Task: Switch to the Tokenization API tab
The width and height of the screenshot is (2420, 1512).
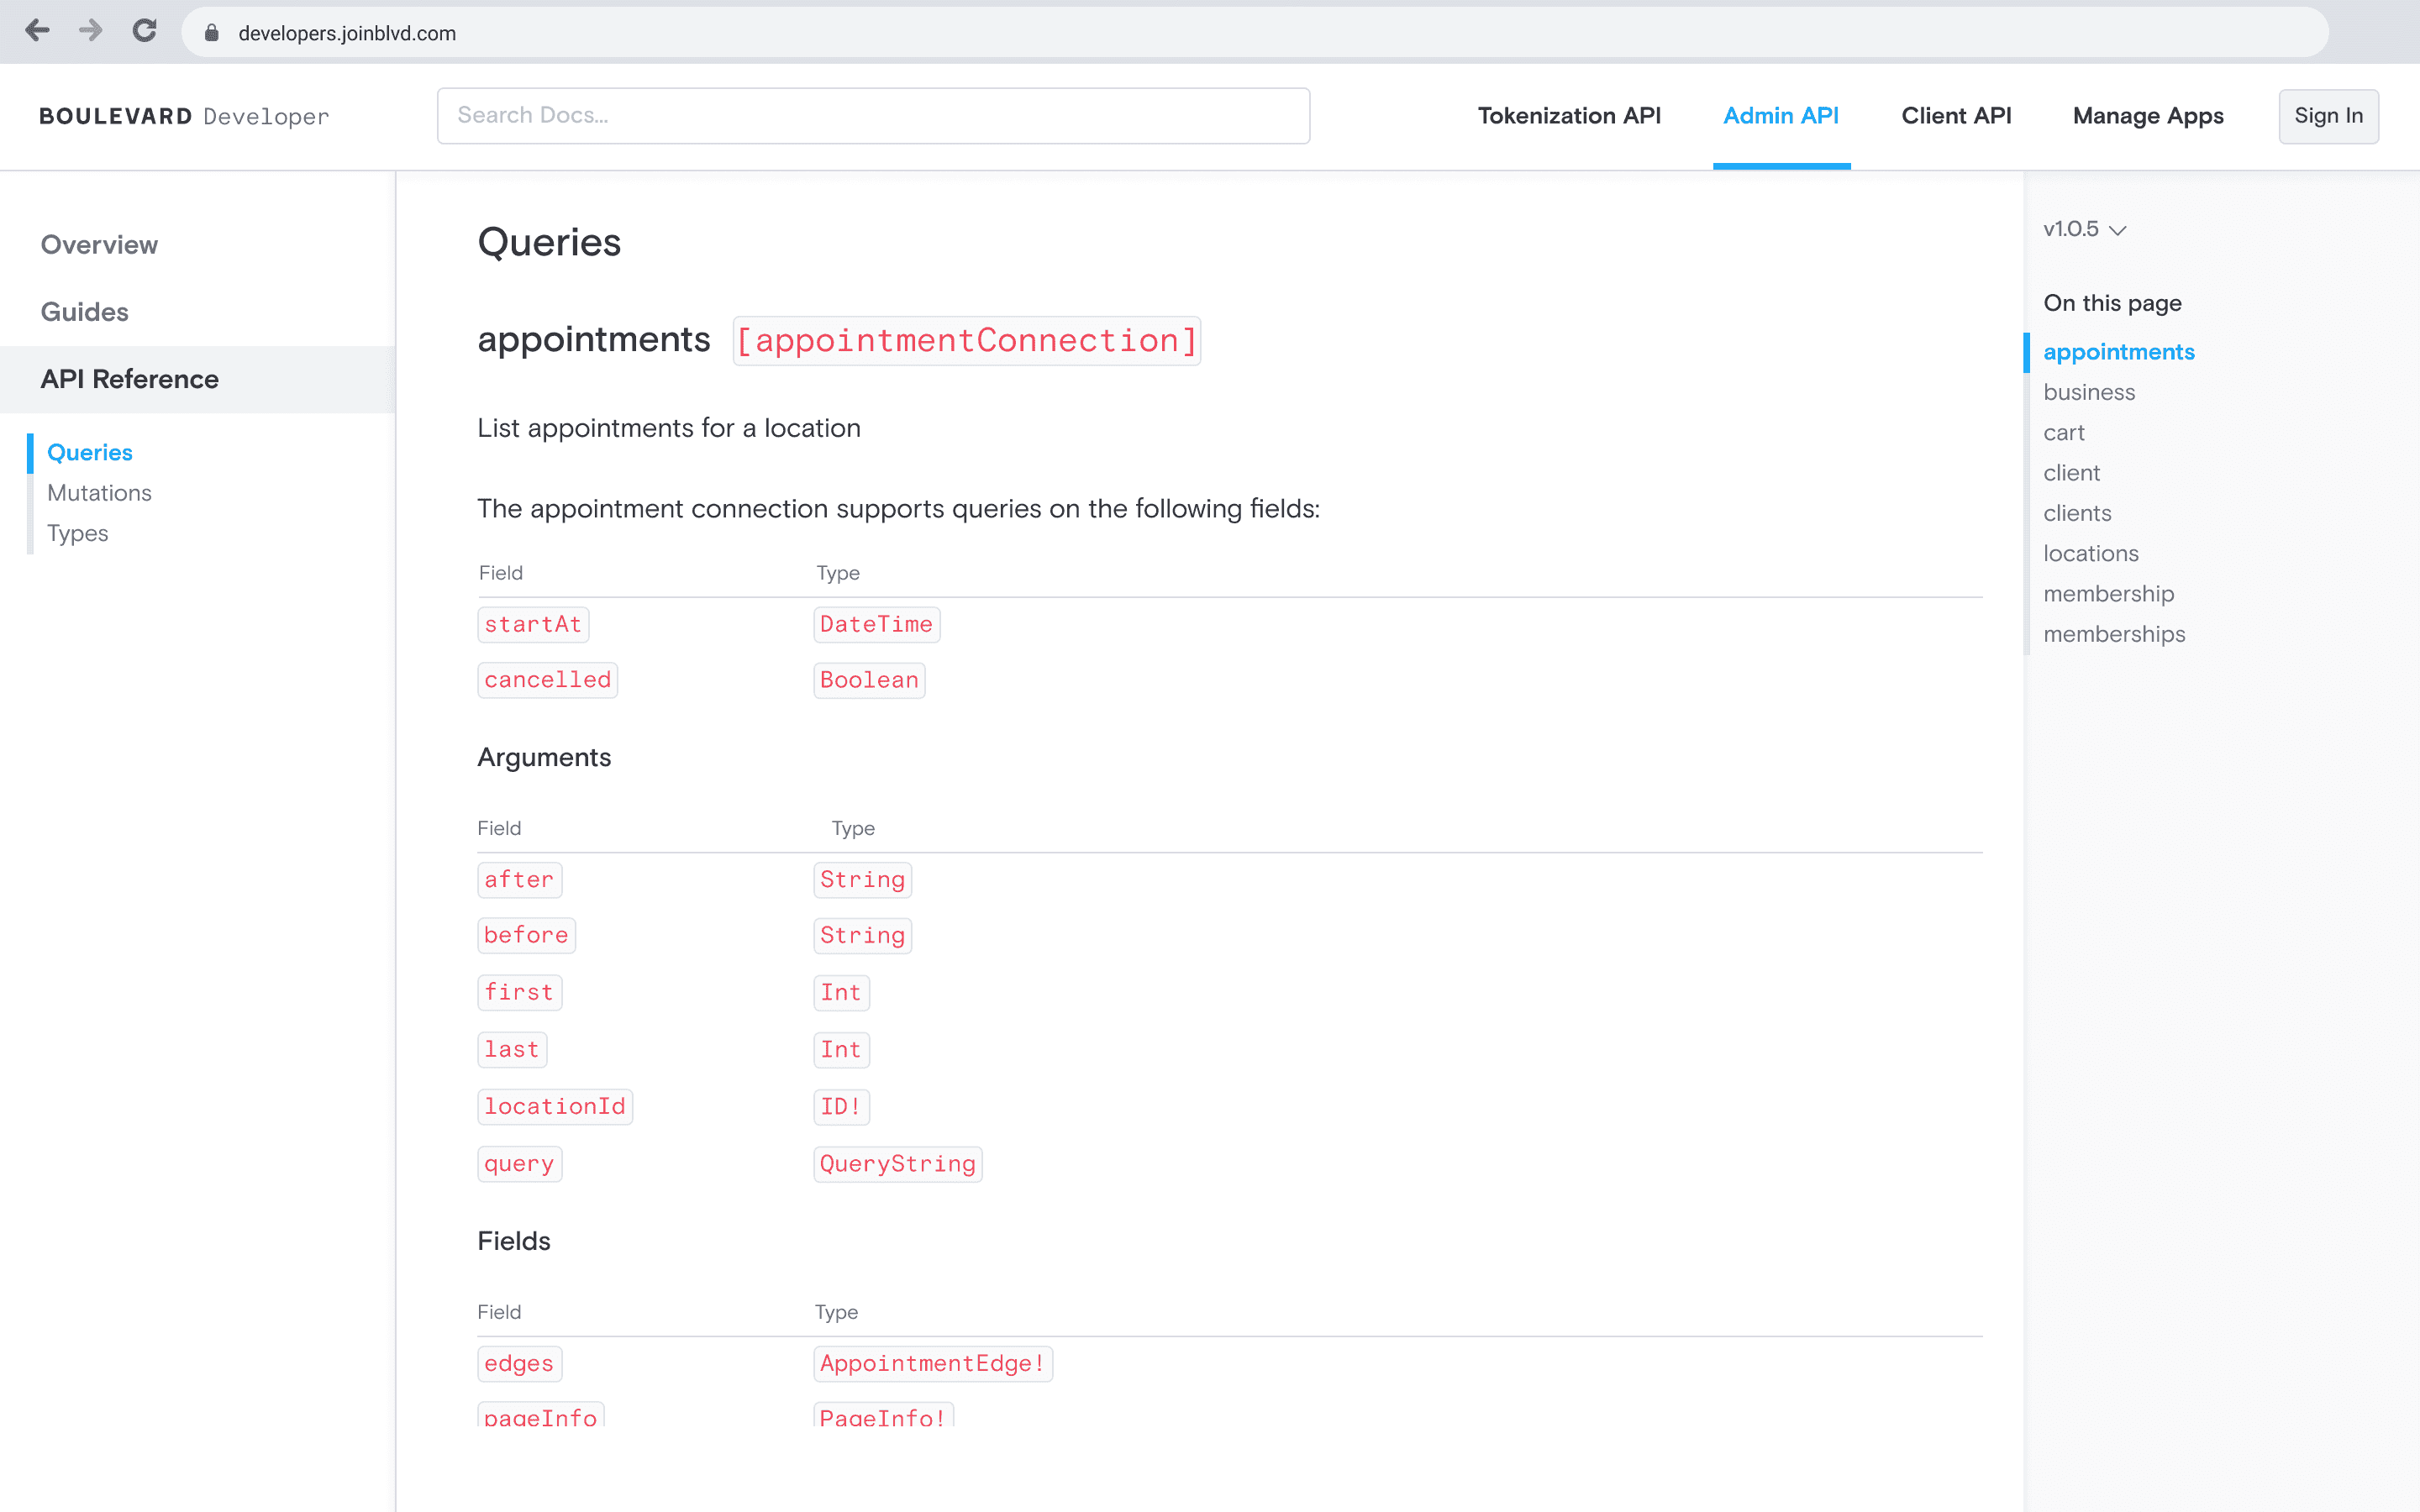Action: point(1568,116)
